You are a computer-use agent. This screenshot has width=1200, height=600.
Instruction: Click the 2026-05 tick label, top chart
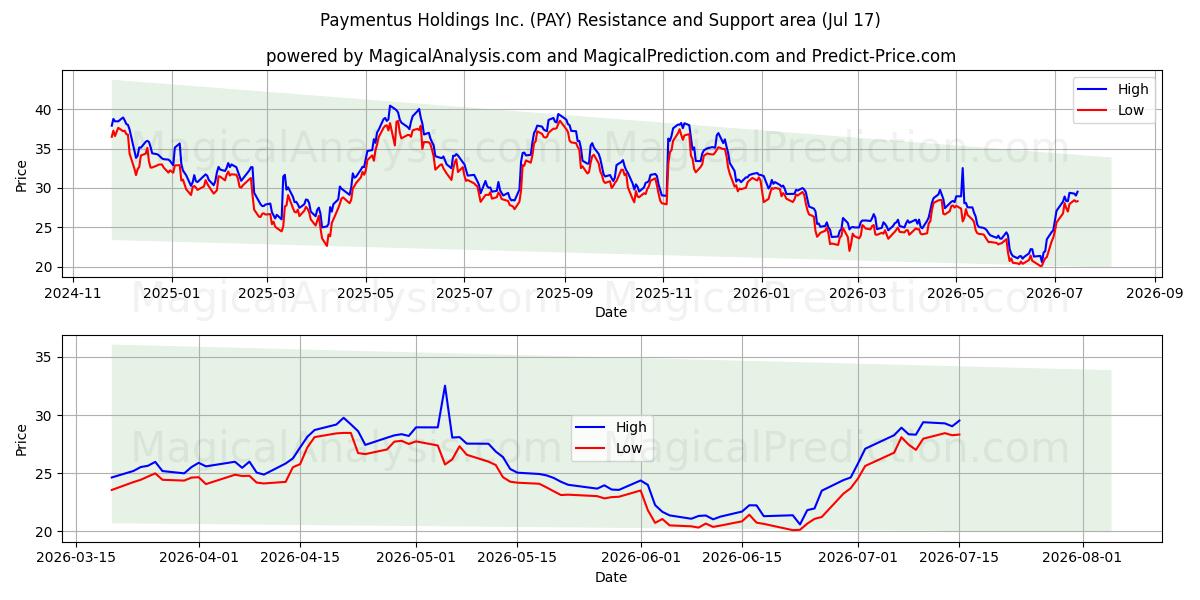click(956, 294)
